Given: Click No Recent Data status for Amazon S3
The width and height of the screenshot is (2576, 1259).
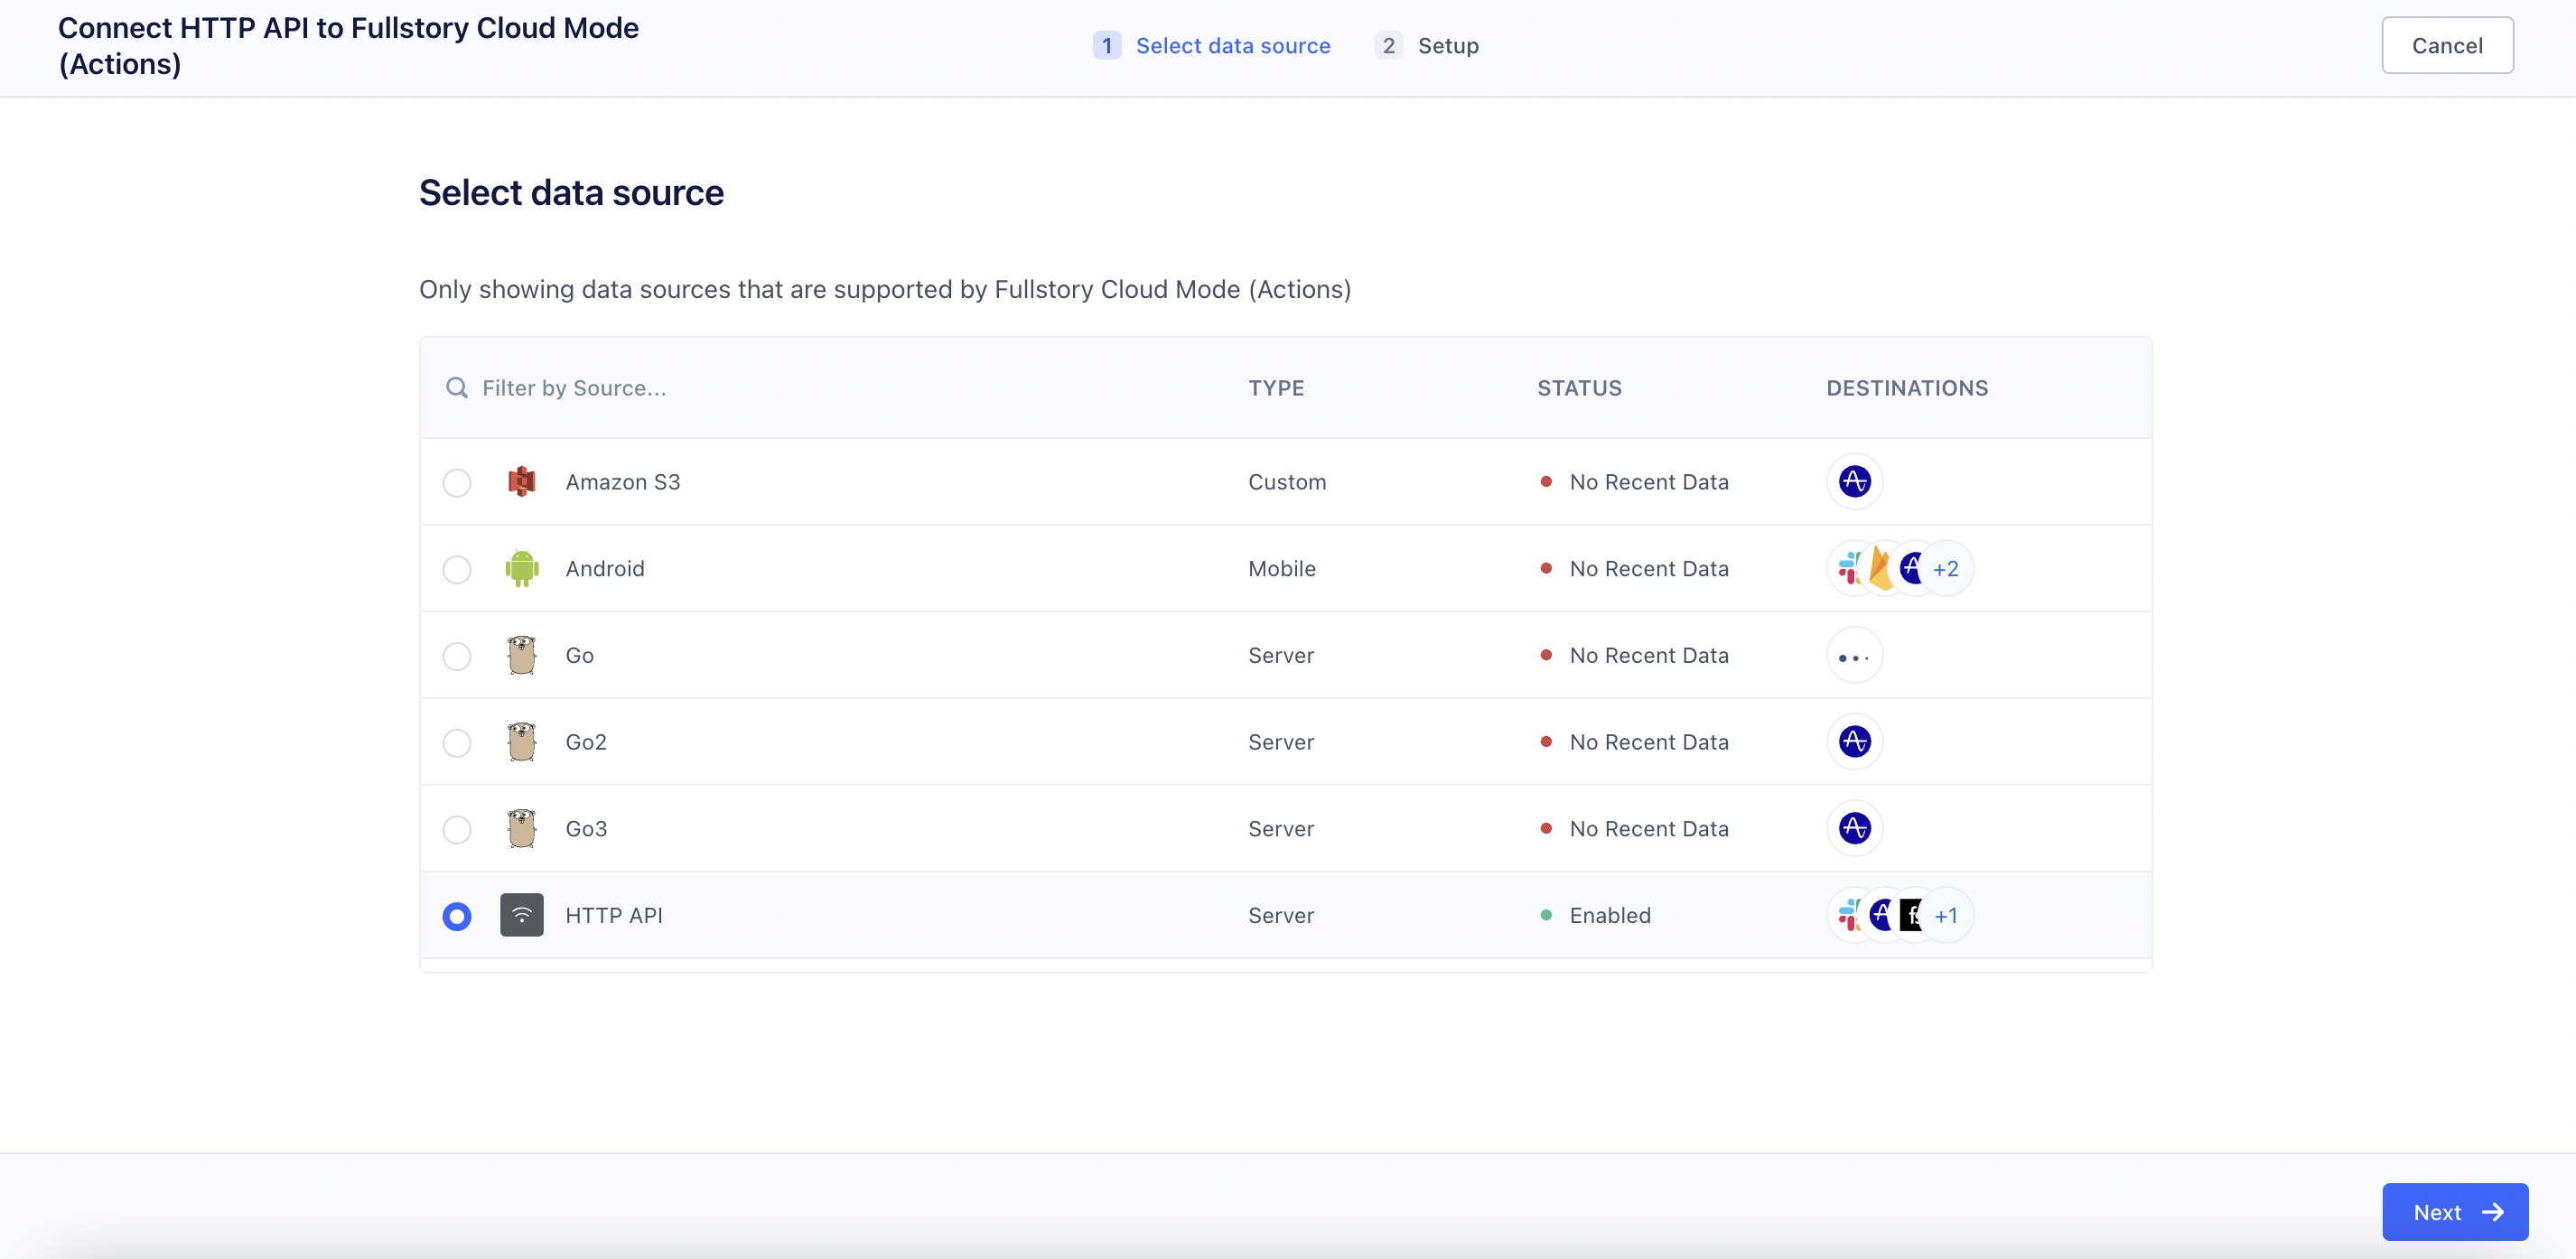Looking at the screenshot, I should 1634,482.
